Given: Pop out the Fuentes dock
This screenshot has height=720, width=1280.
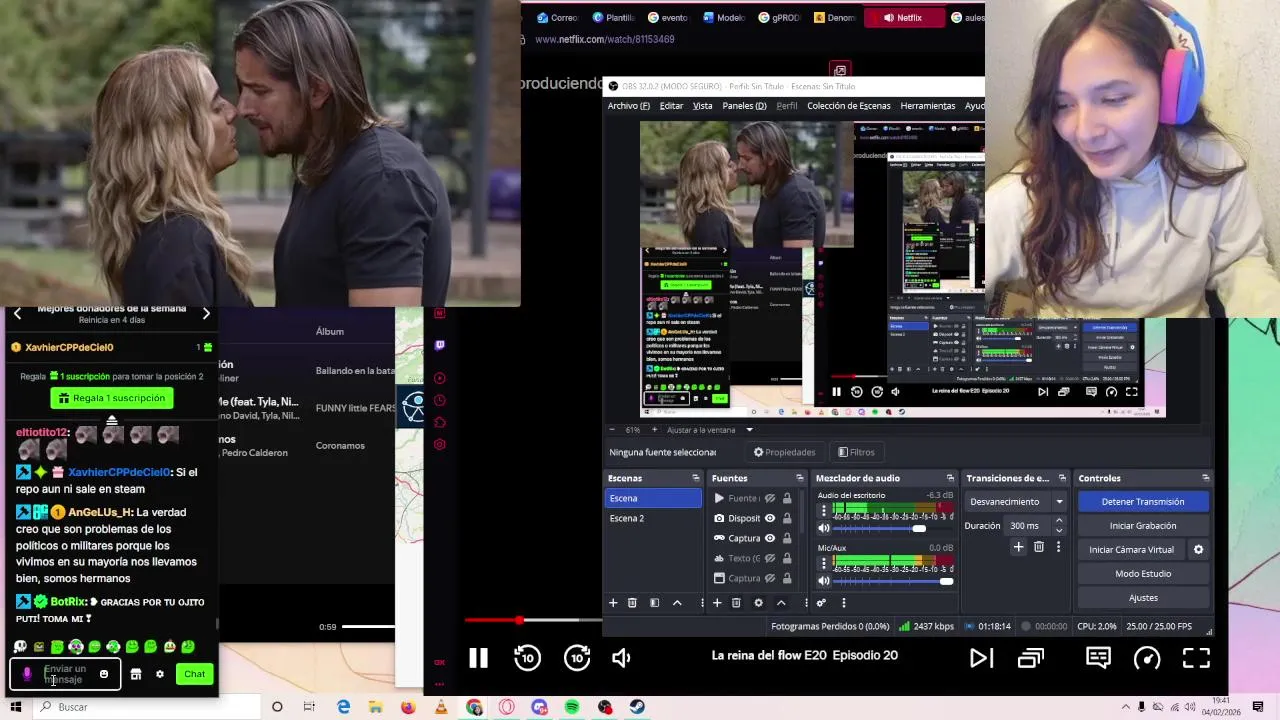Looking at the screenshot, I should [799, 478].
